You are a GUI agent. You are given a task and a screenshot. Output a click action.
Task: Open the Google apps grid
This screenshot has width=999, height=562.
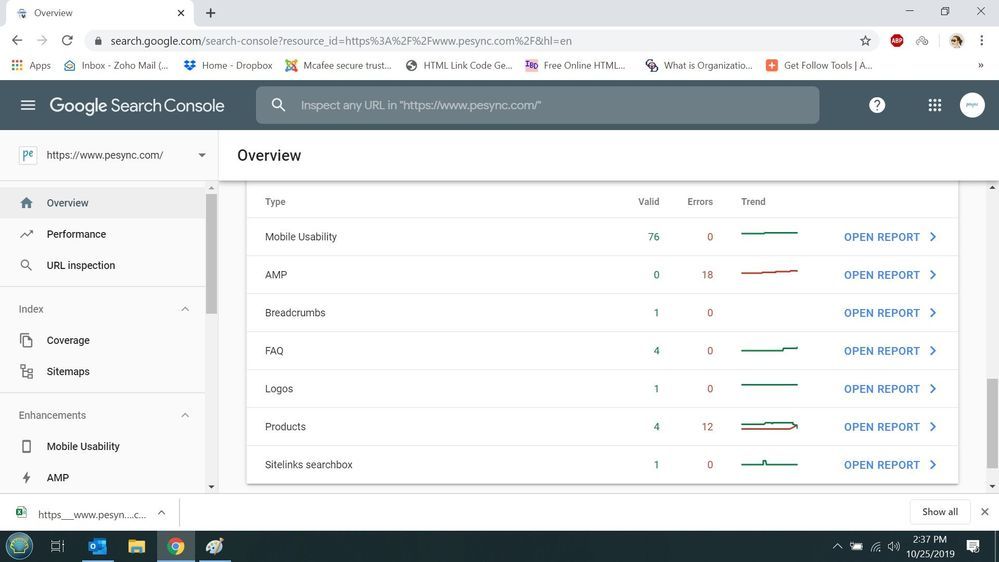[934, 106]
